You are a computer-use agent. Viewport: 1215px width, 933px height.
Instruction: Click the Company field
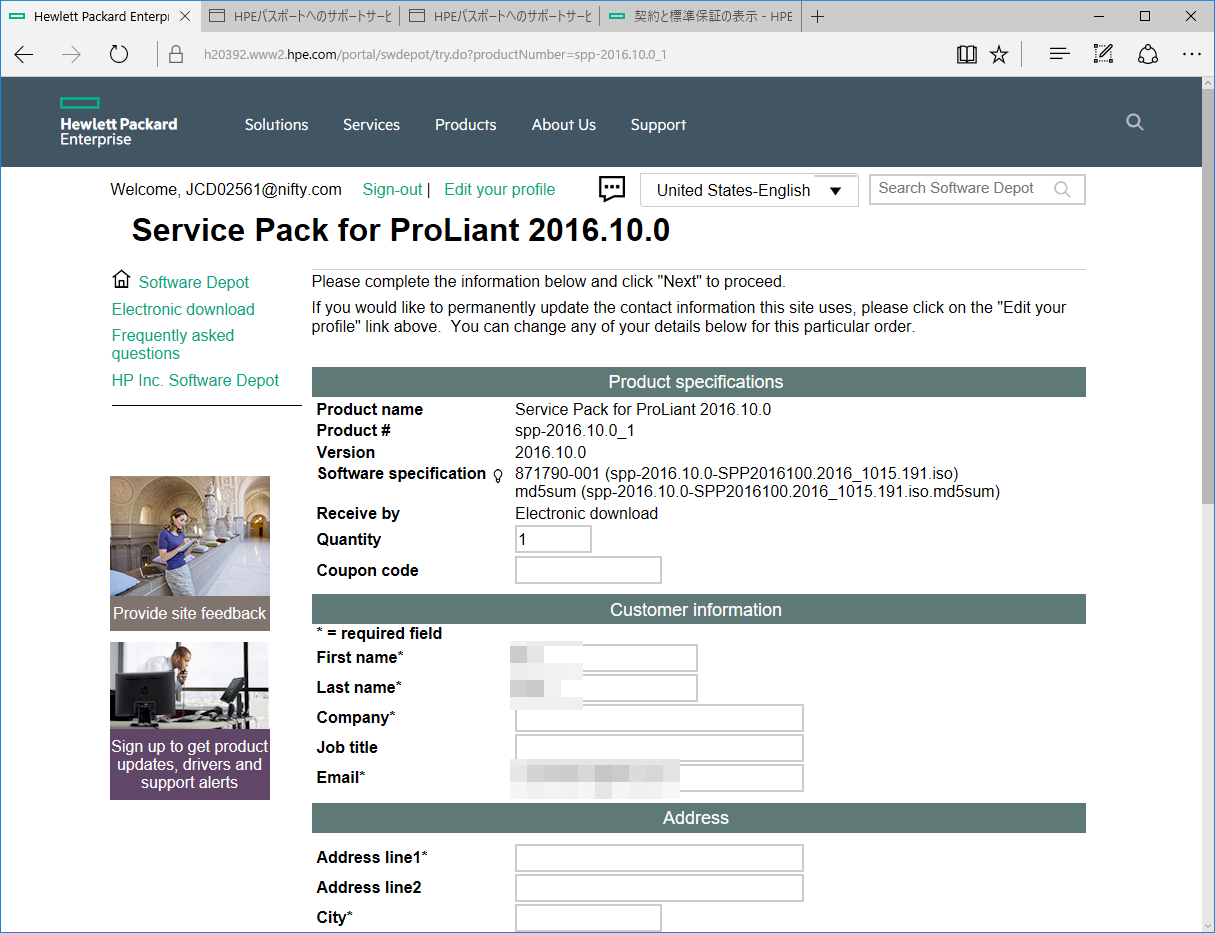[x=659, y=718]
